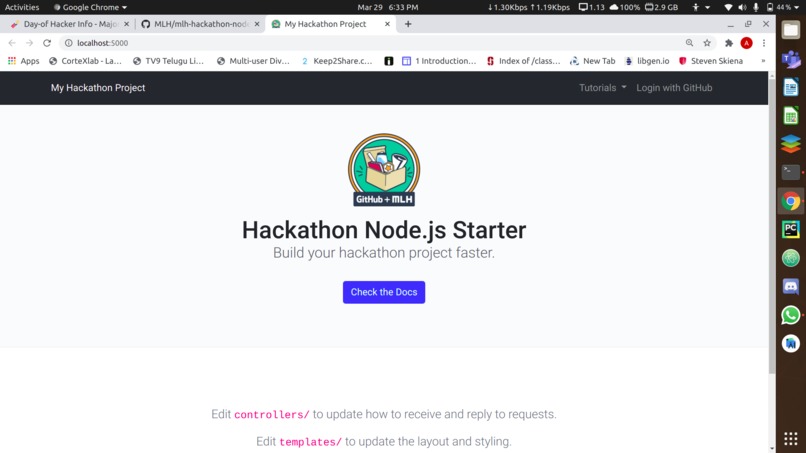Show Applications grid in dock
Viewport: 806px width, 453px height.
pos(791,439)
